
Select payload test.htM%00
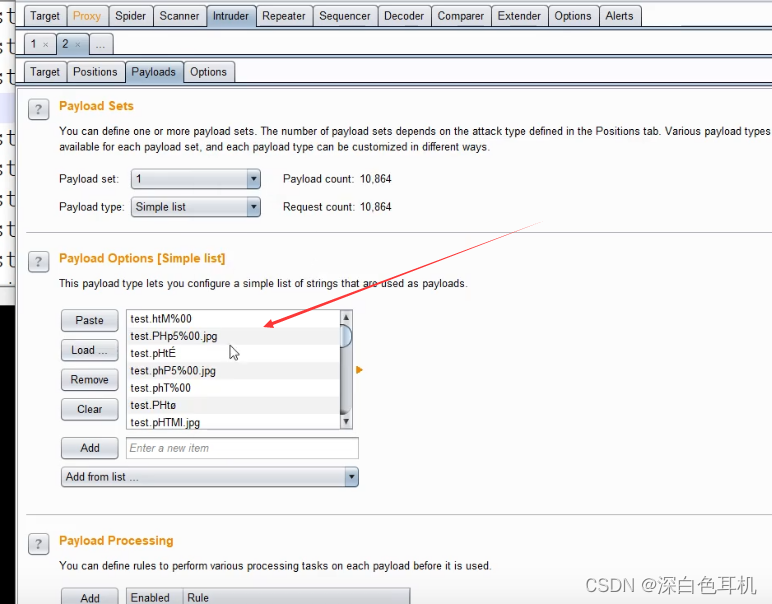tap(233, 319)
